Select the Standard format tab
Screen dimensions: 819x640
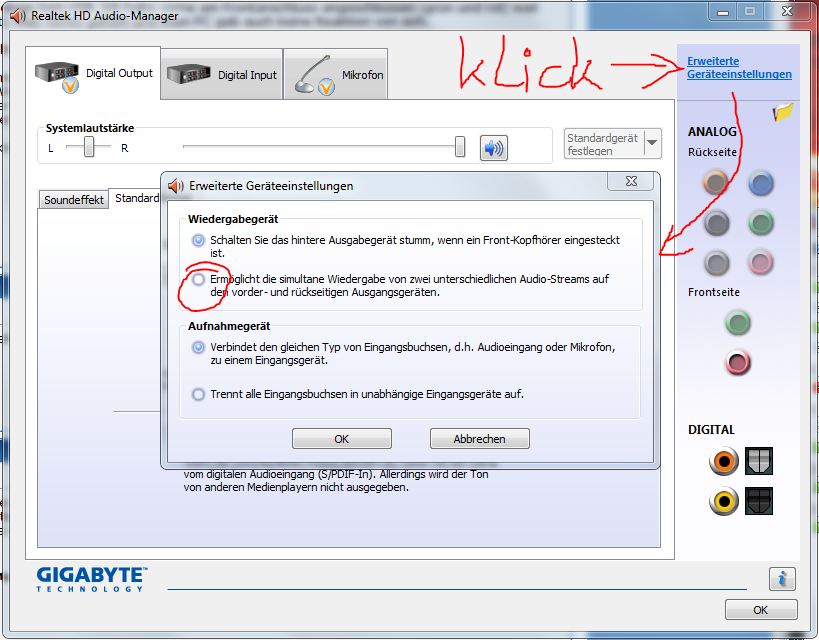[137, 198]
